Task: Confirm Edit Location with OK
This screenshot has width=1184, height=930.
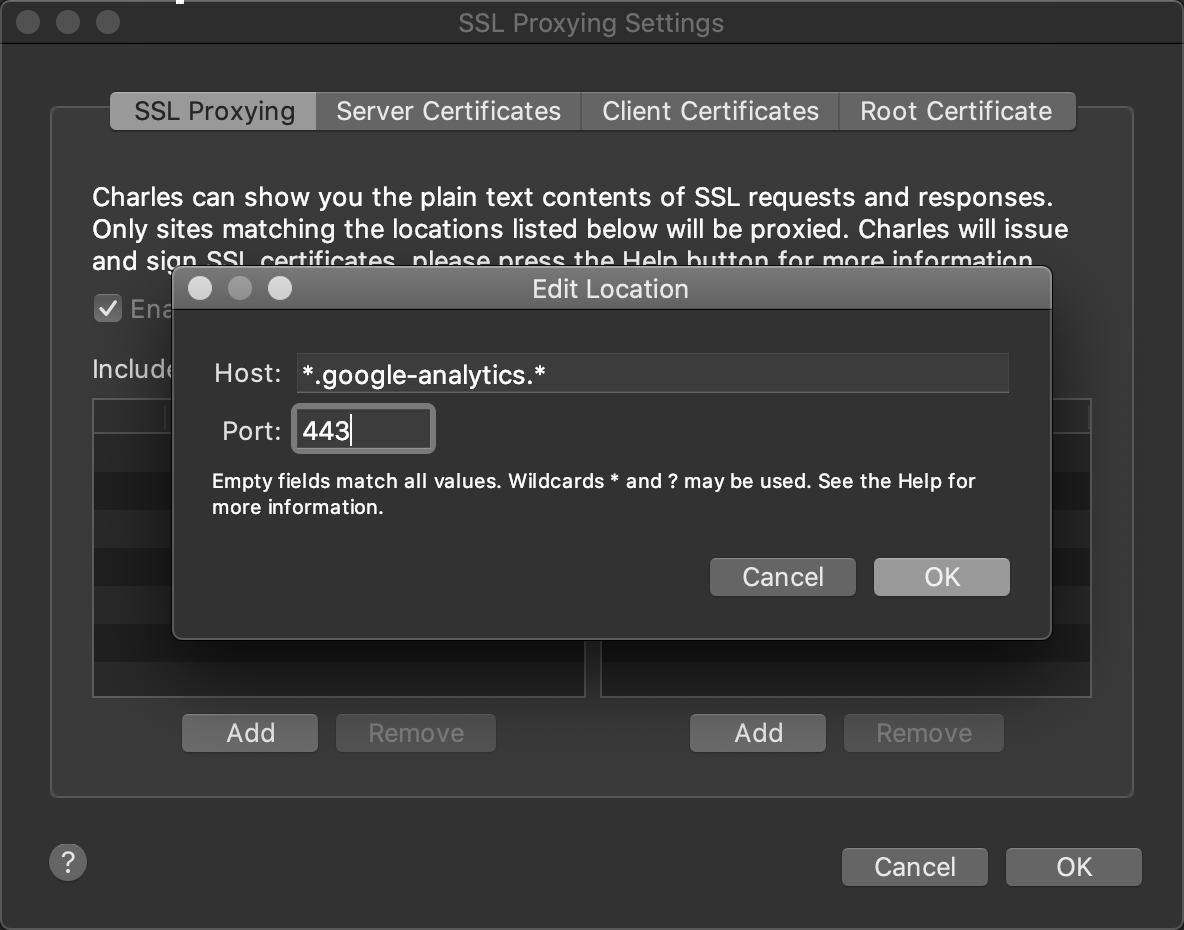Action: 941,577
